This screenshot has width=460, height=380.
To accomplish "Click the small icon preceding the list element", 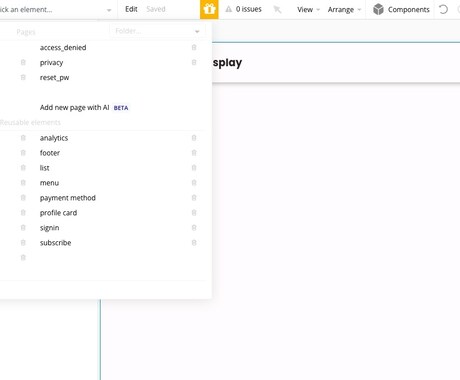I will [23, 168].
